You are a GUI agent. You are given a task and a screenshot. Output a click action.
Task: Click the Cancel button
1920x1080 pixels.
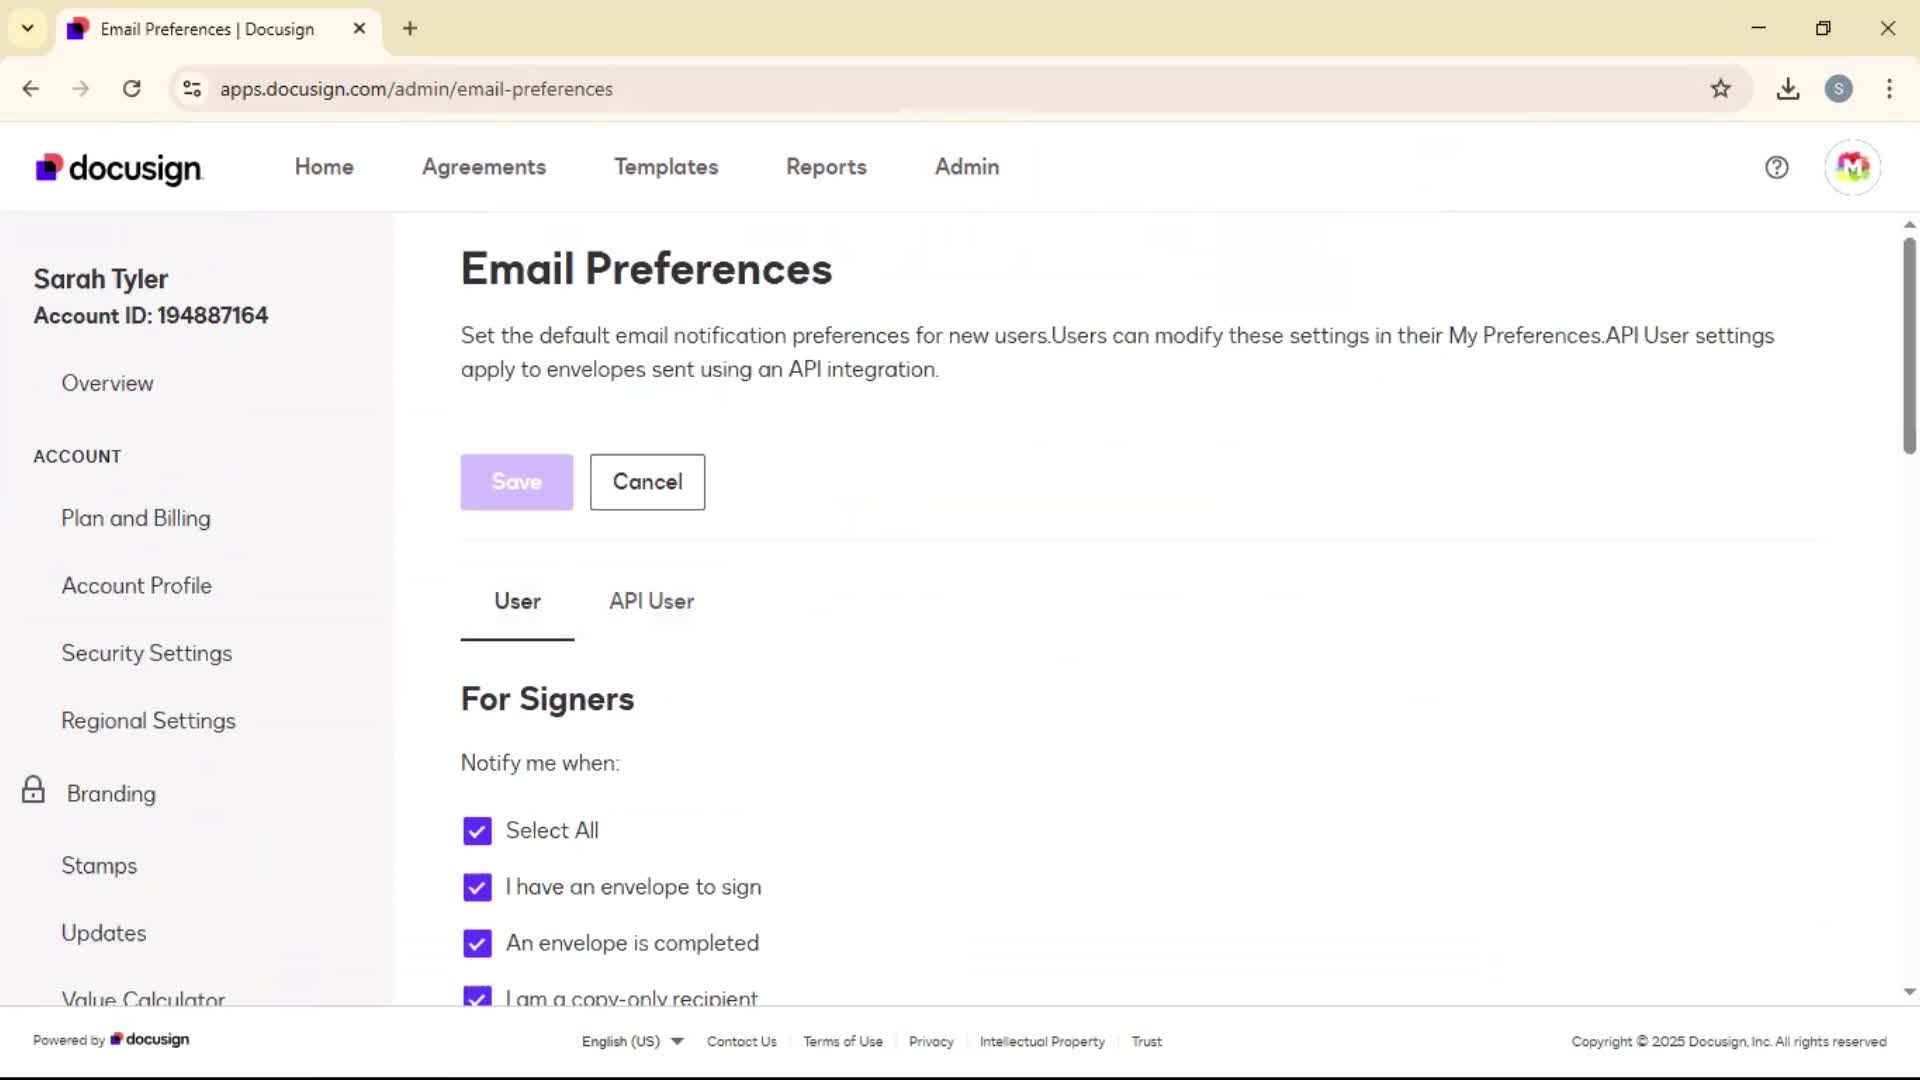(647, 482)
